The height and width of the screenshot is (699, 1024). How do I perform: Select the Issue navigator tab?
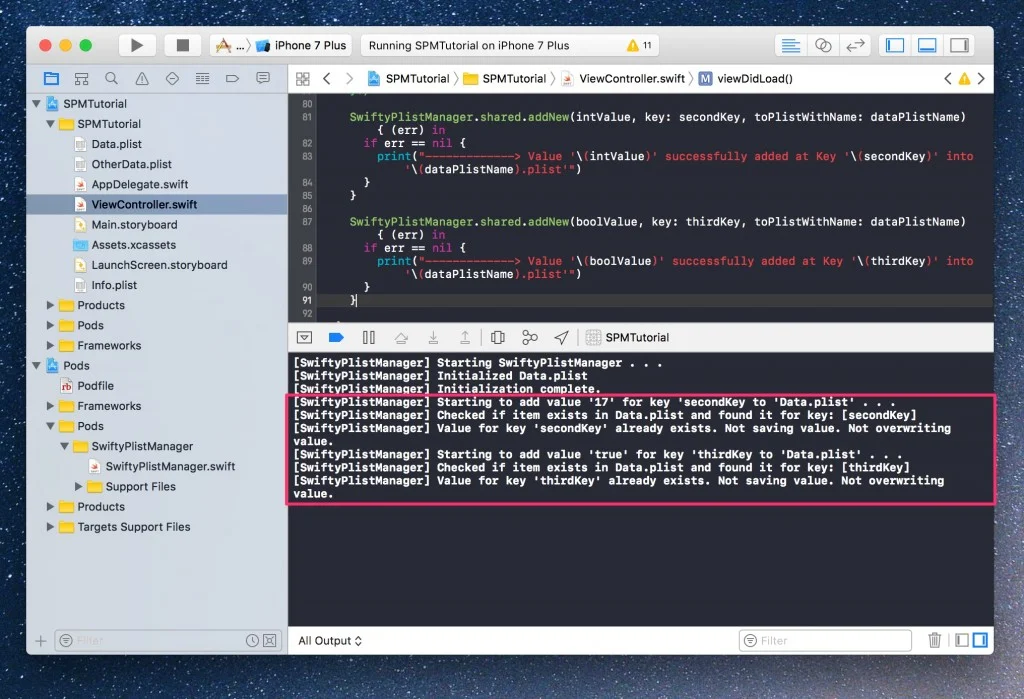pos(142,78)
